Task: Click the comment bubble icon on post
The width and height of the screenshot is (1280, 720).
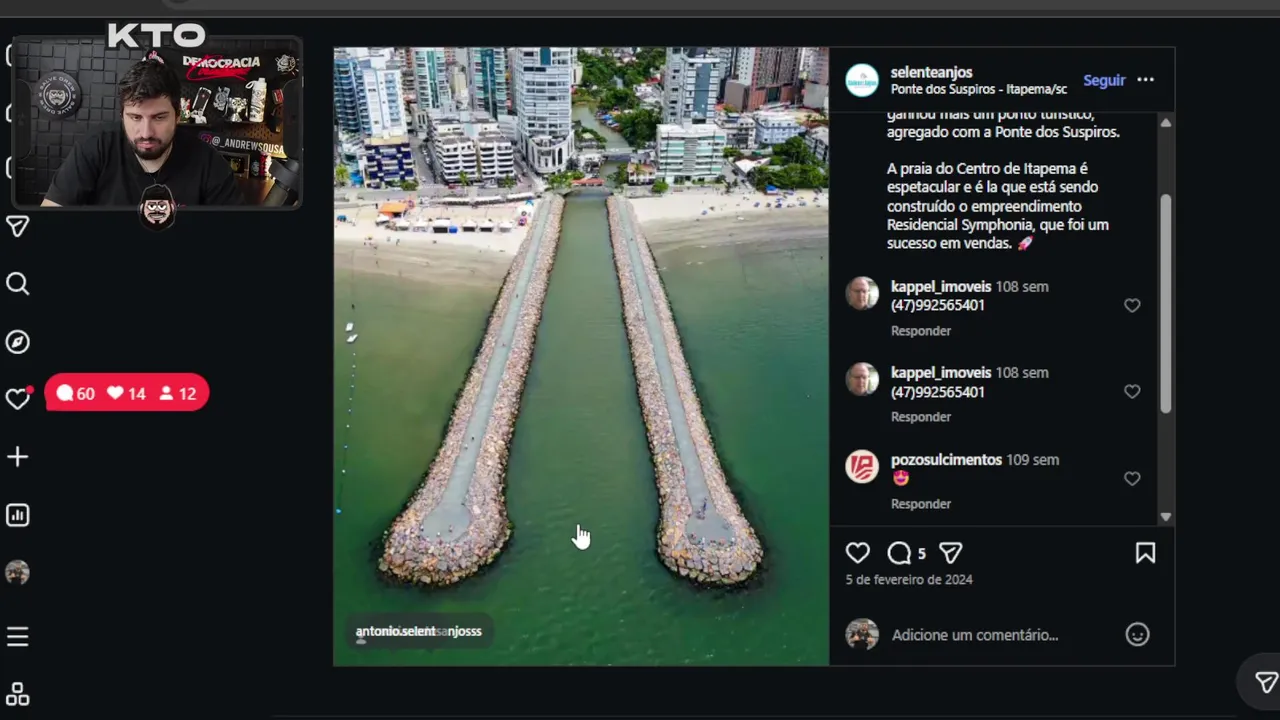Action: (x=899, y=553)
